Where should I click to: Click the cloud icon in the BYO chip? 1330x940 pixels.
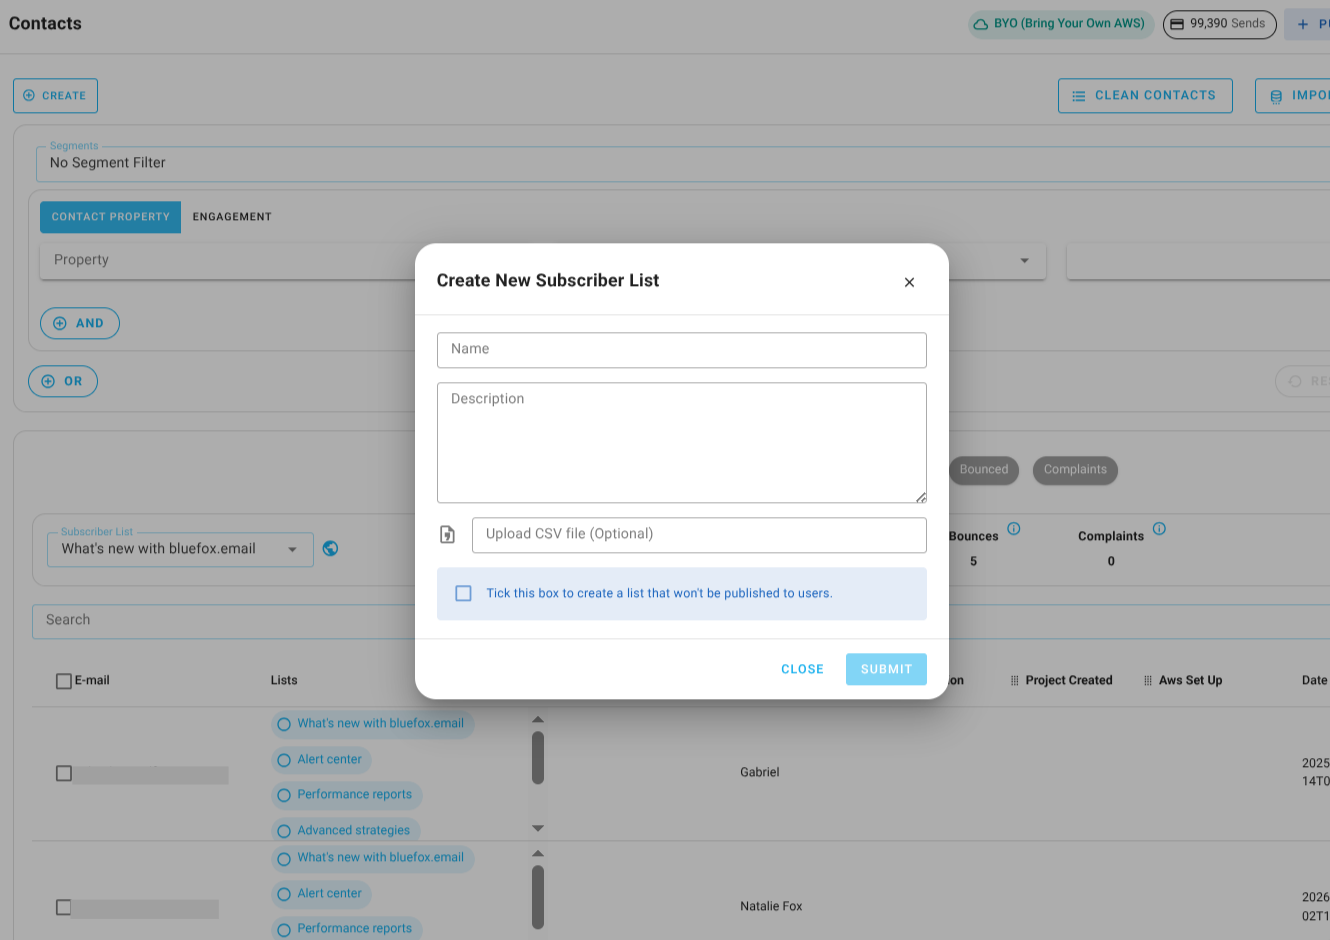pyautogui.click(x=980, y=23)
